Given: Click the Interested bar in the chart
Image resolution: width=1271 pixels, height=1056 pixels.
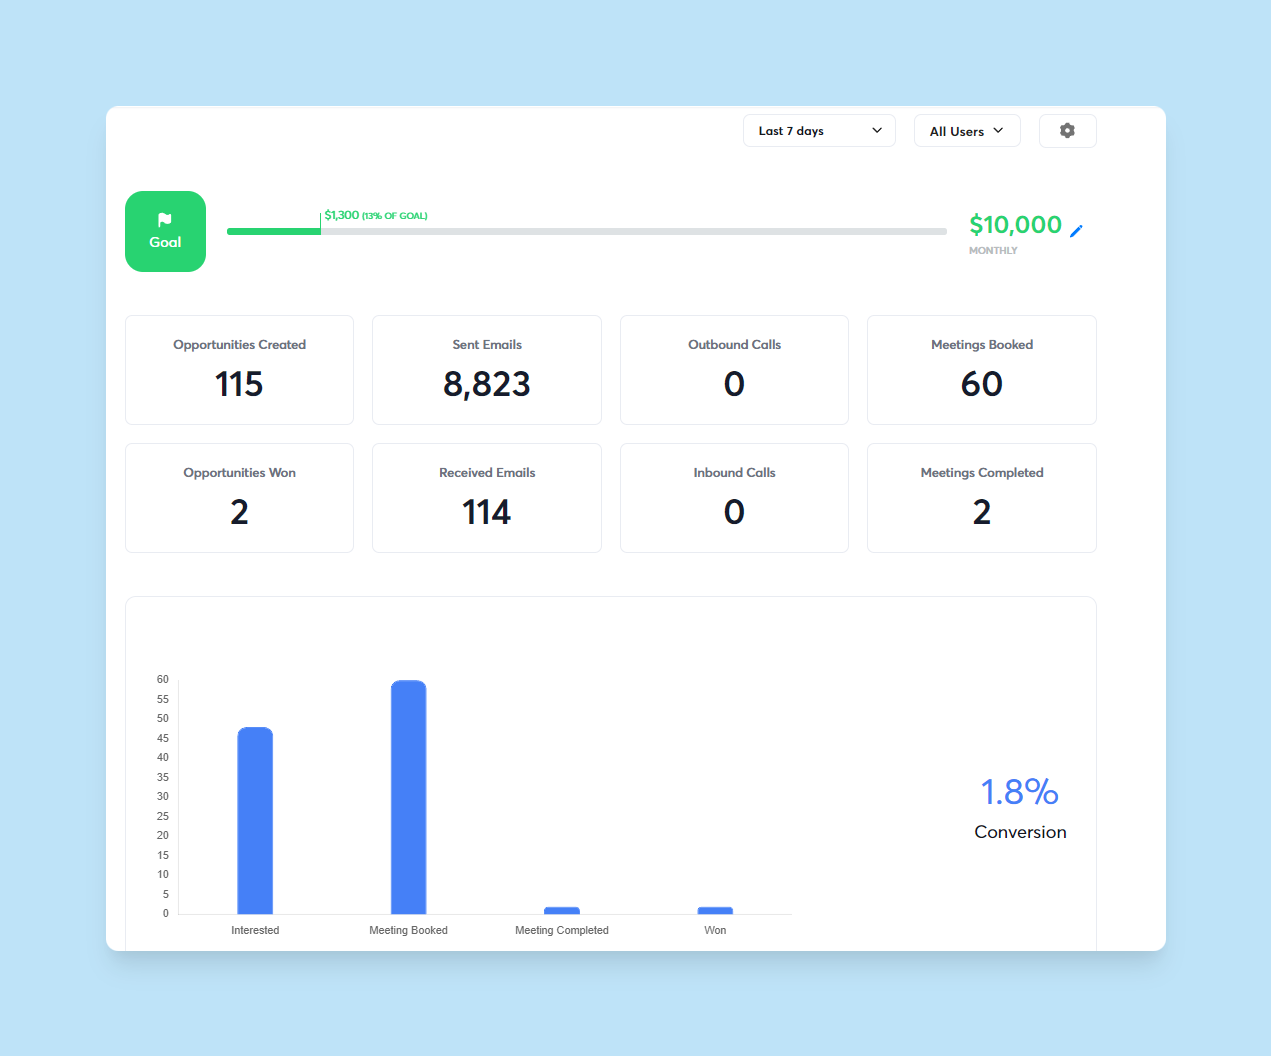Looking at the screenshot, I should [x=255, y=820].
